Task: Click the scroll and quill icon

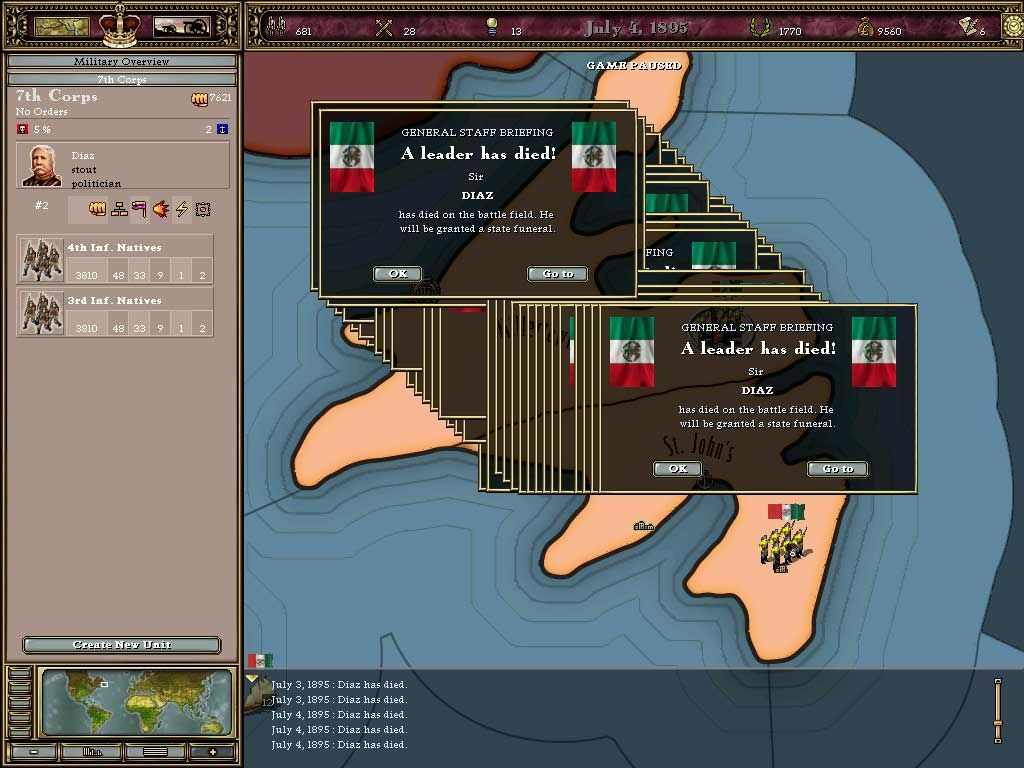Action: pyautogui.click(x=967, y=27)
